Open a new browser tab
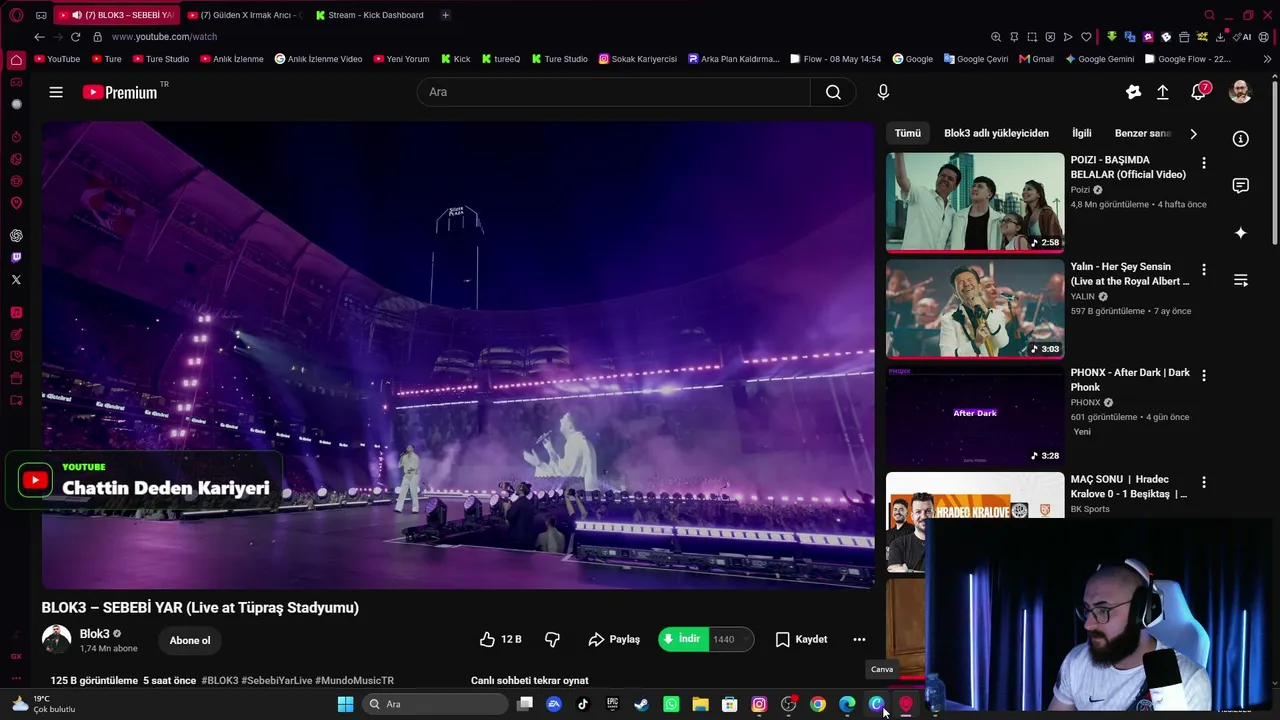This screenshot has width=1280, height=720. 445,15
